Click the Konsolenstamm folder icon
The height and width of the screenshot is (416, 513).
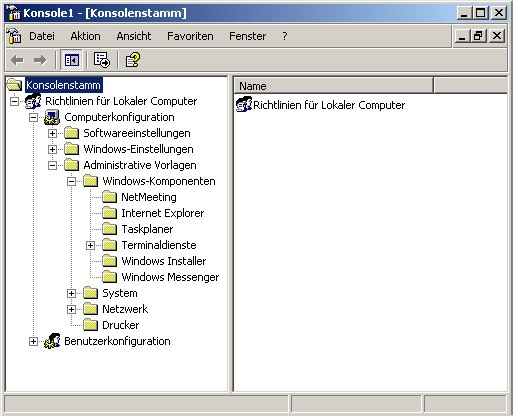point(14,85)
